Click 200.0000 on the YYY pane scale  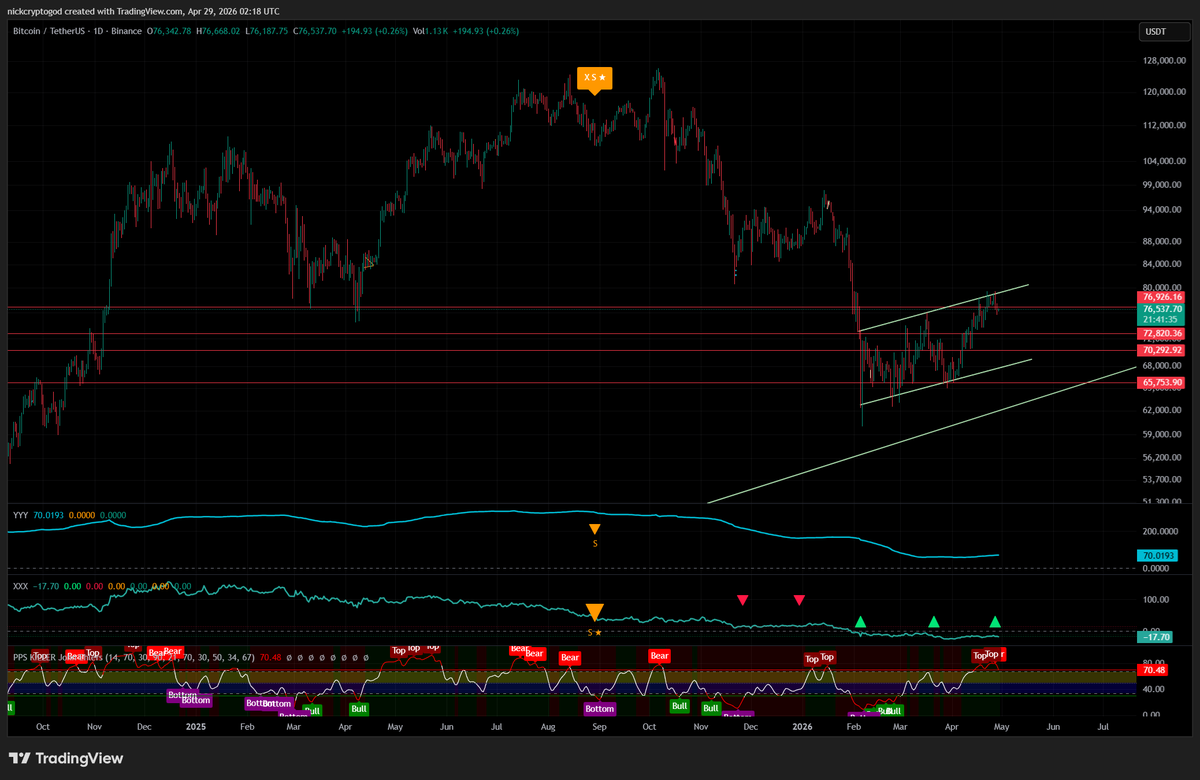coord(1160,532)
